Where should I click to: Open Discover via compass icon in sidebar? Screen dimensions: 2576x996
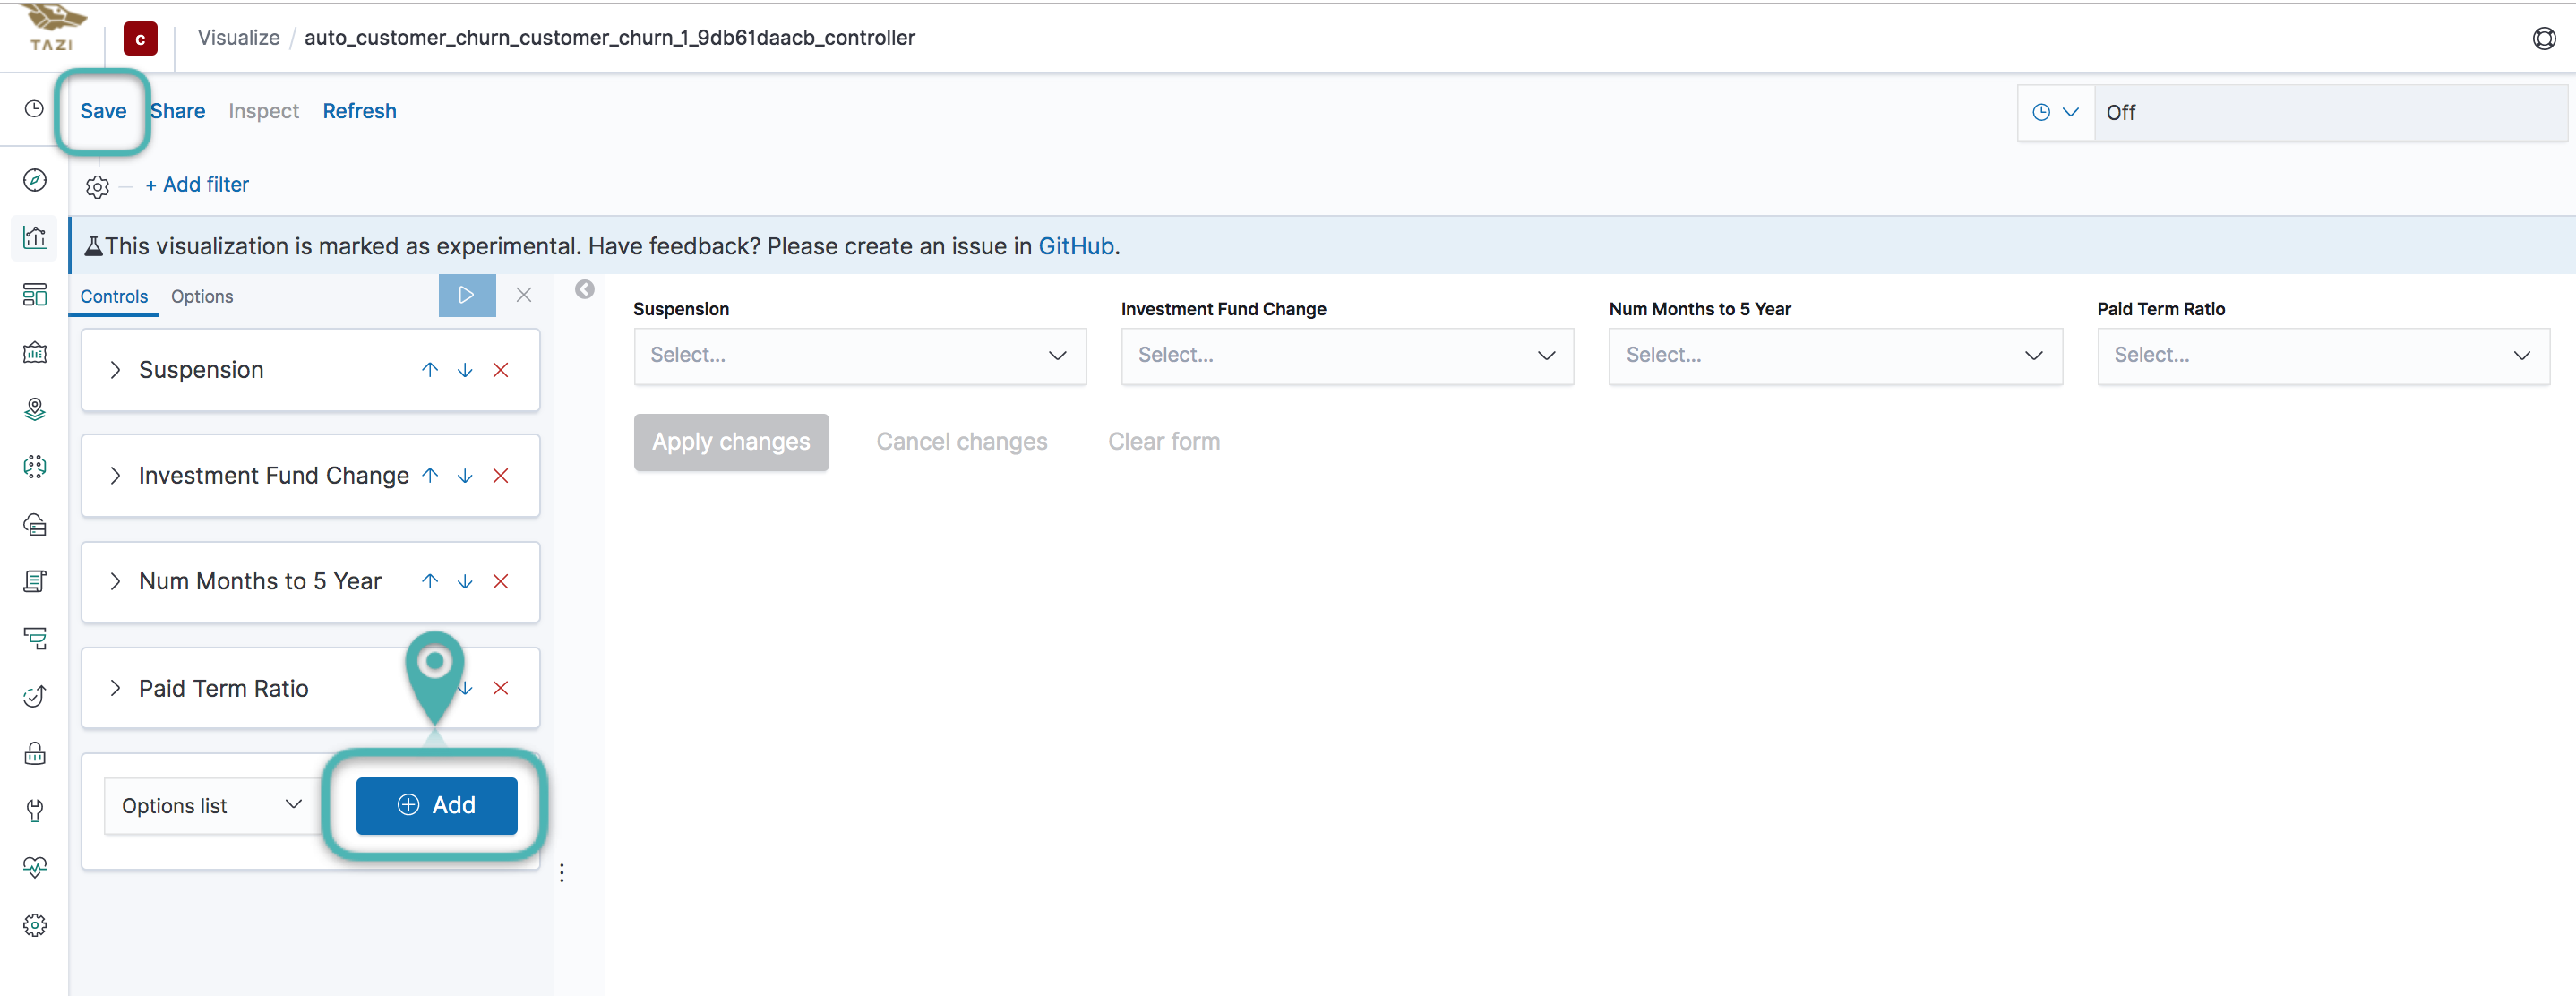coord(34,180)
